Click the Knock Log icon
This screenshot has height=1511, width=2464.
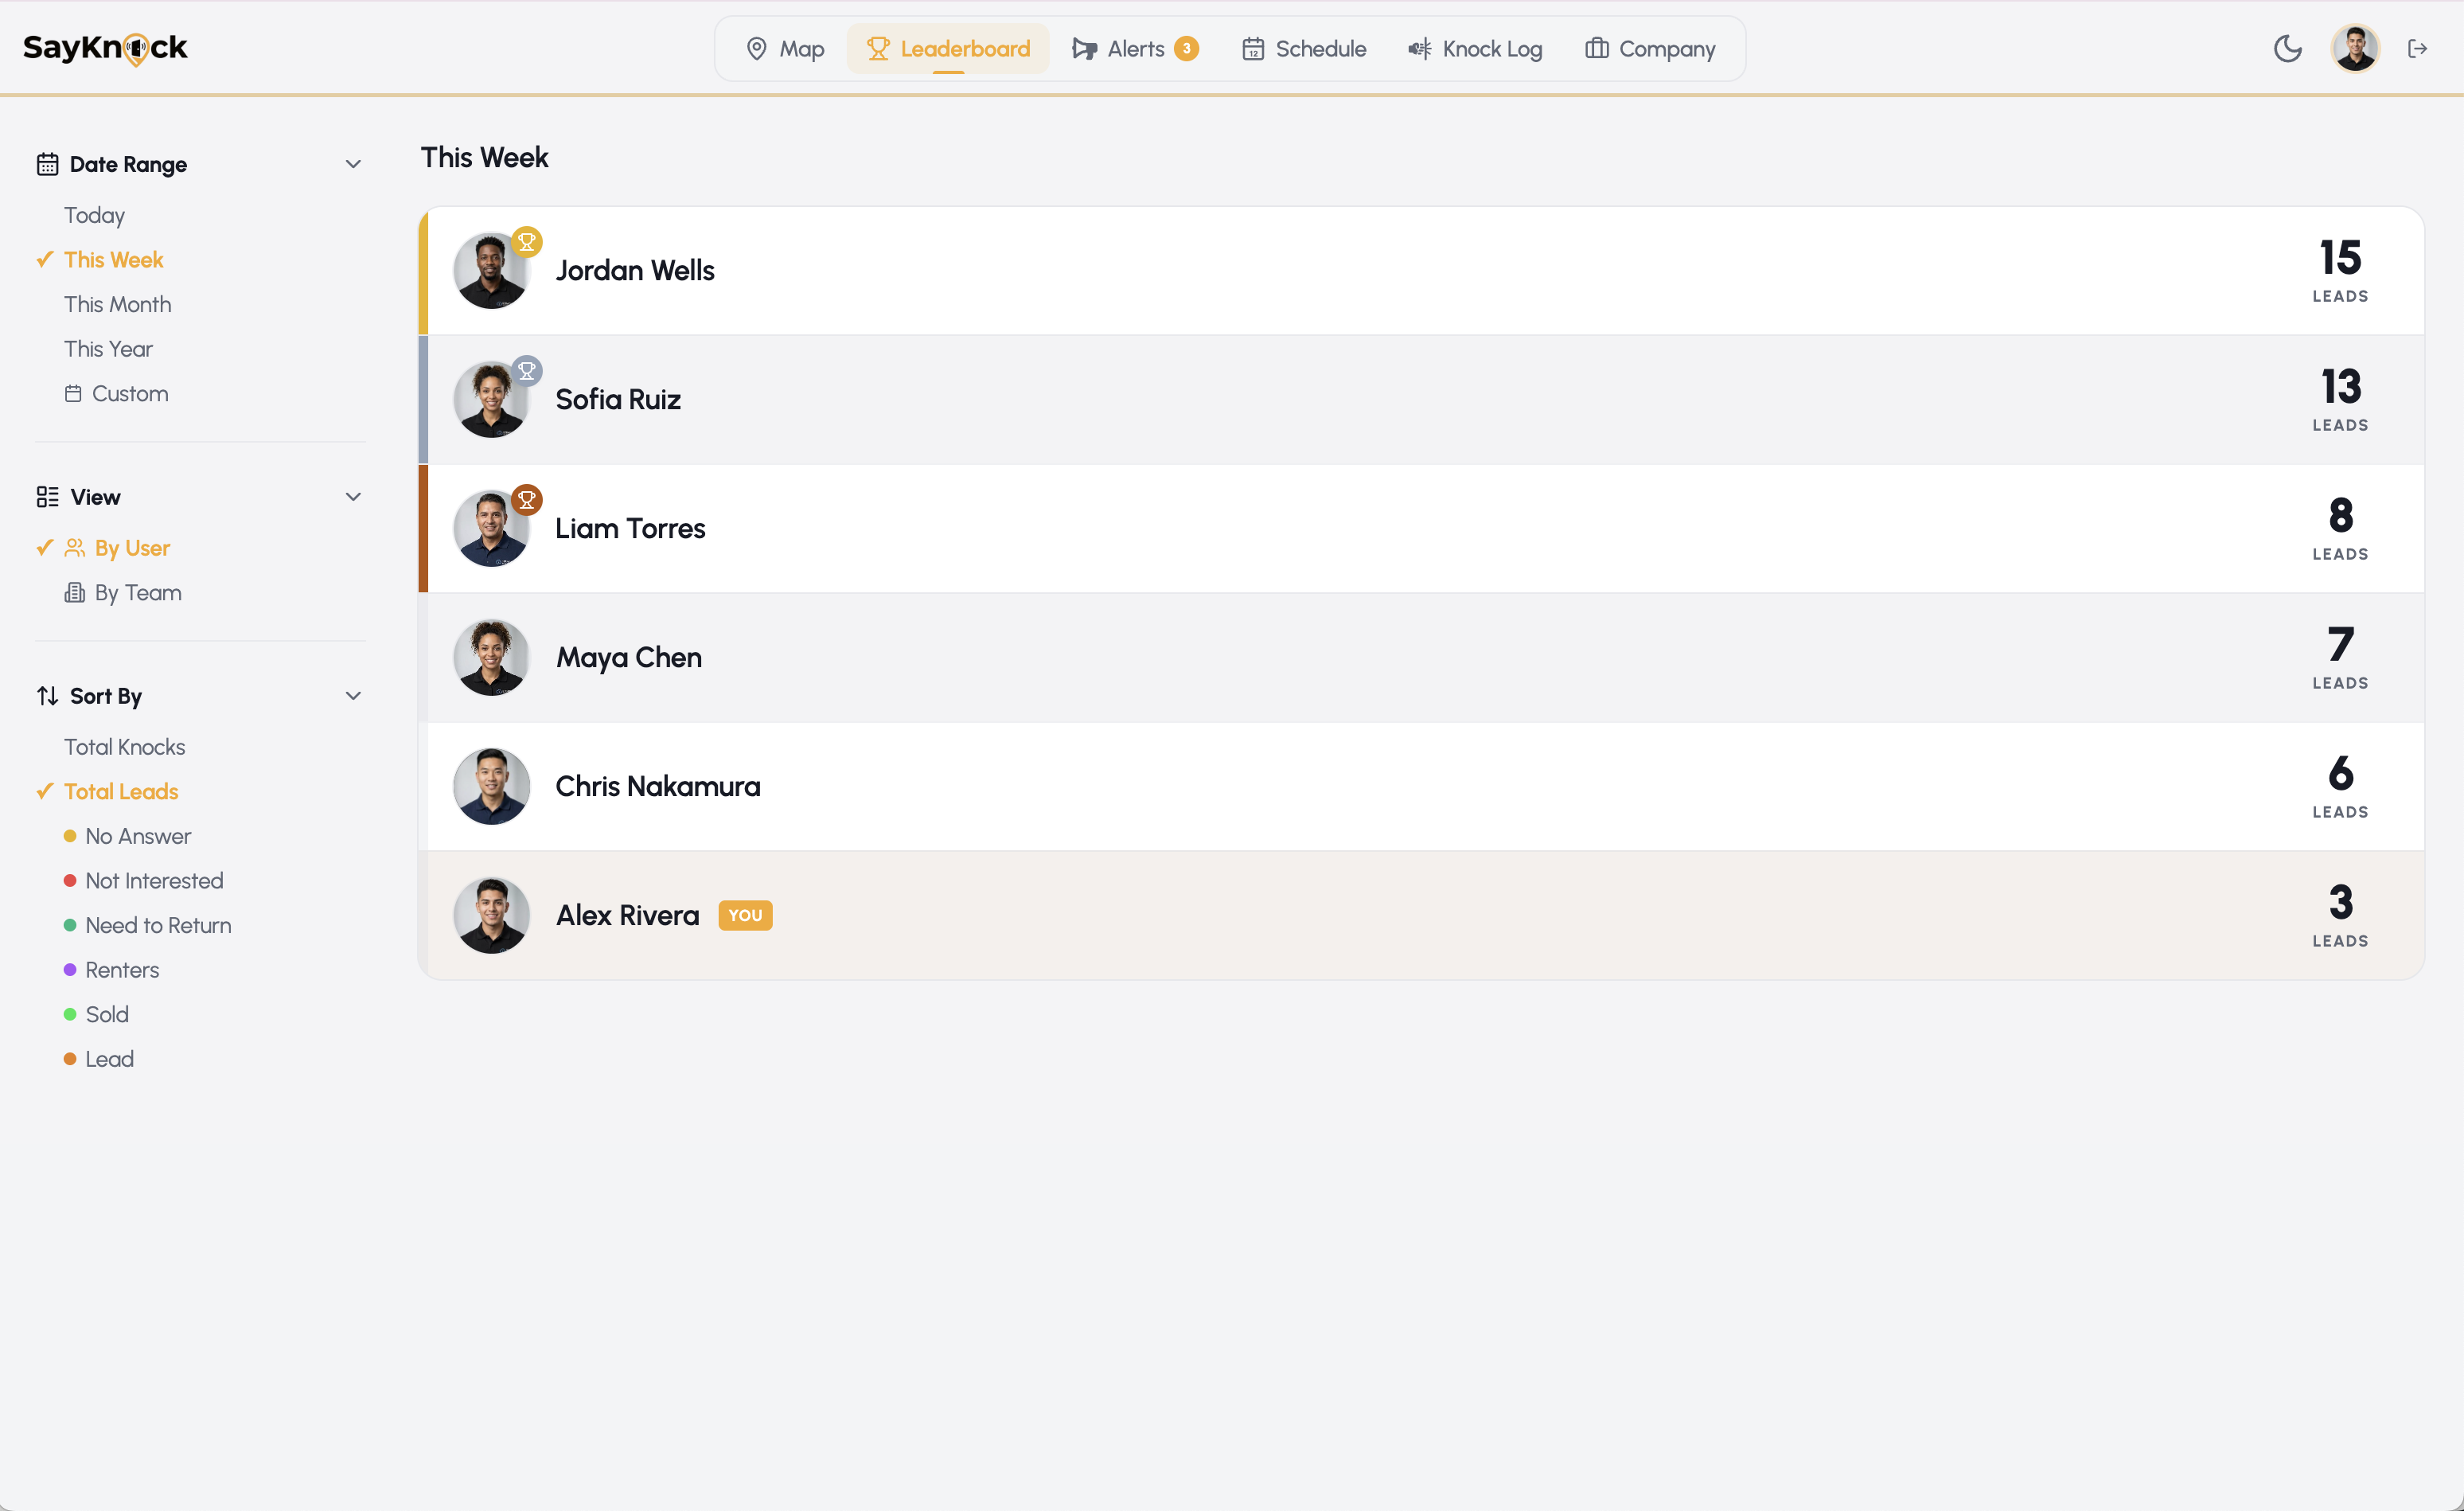pyautogui.click(x=1419, y=49)
